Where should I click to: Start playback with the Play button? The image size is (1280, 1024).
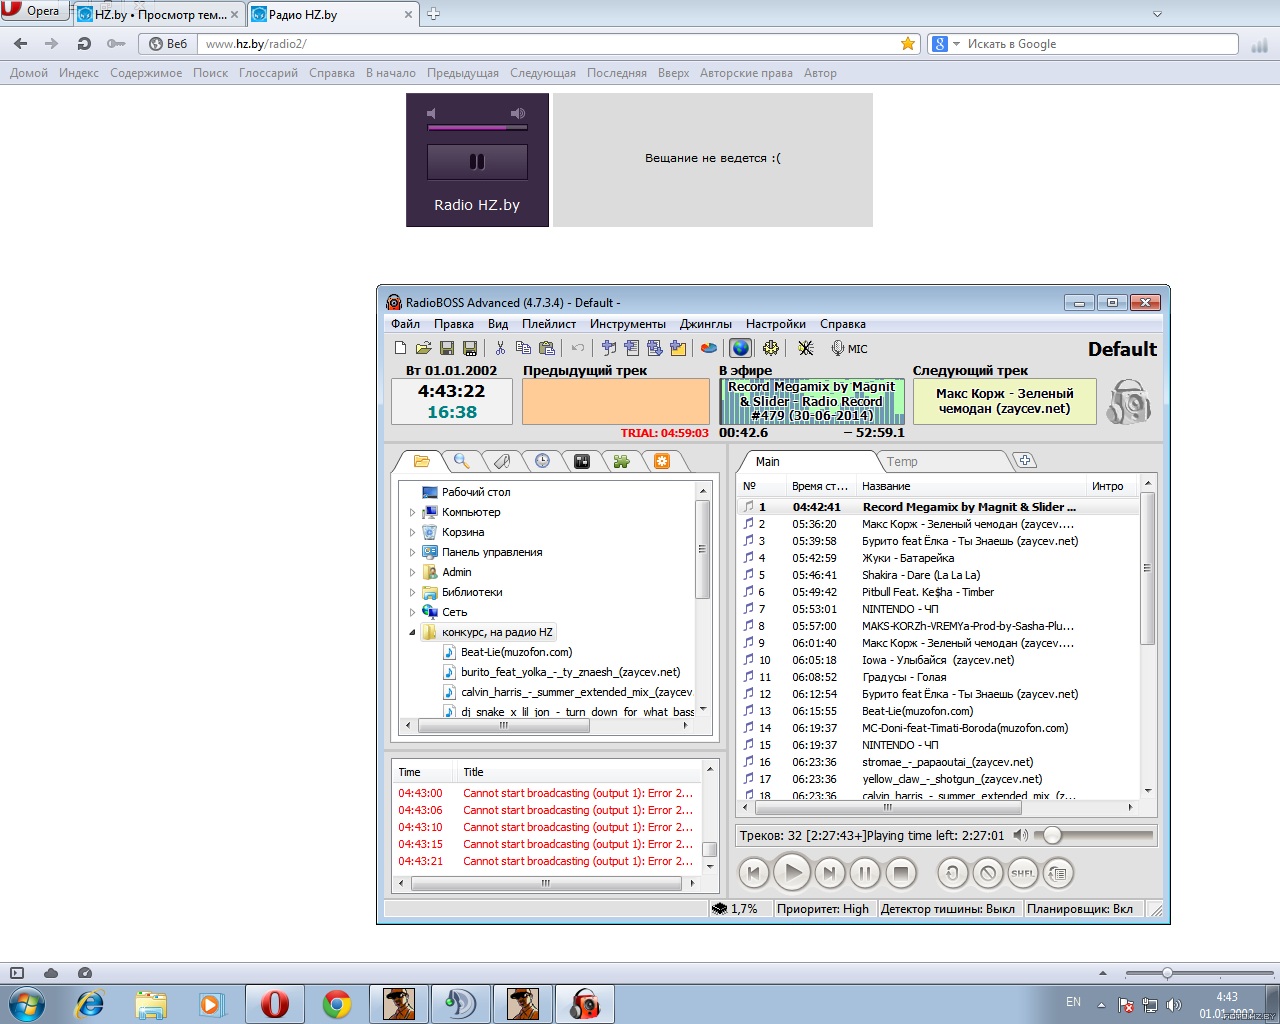792,873
